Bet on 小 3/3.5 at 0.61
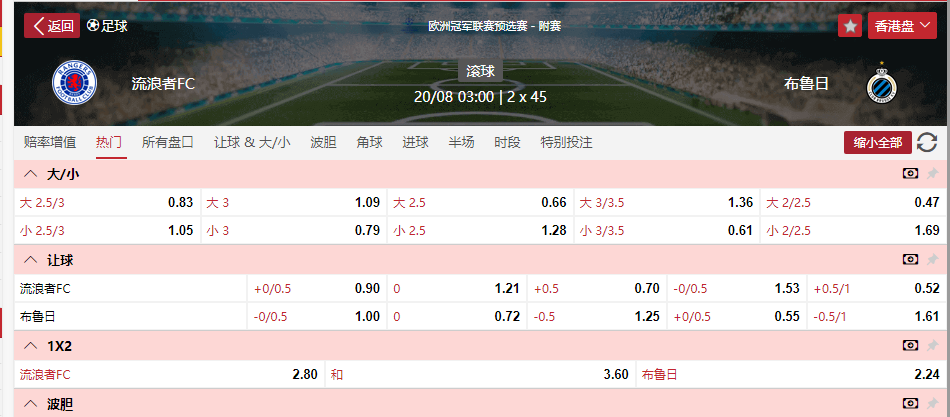 667,230
